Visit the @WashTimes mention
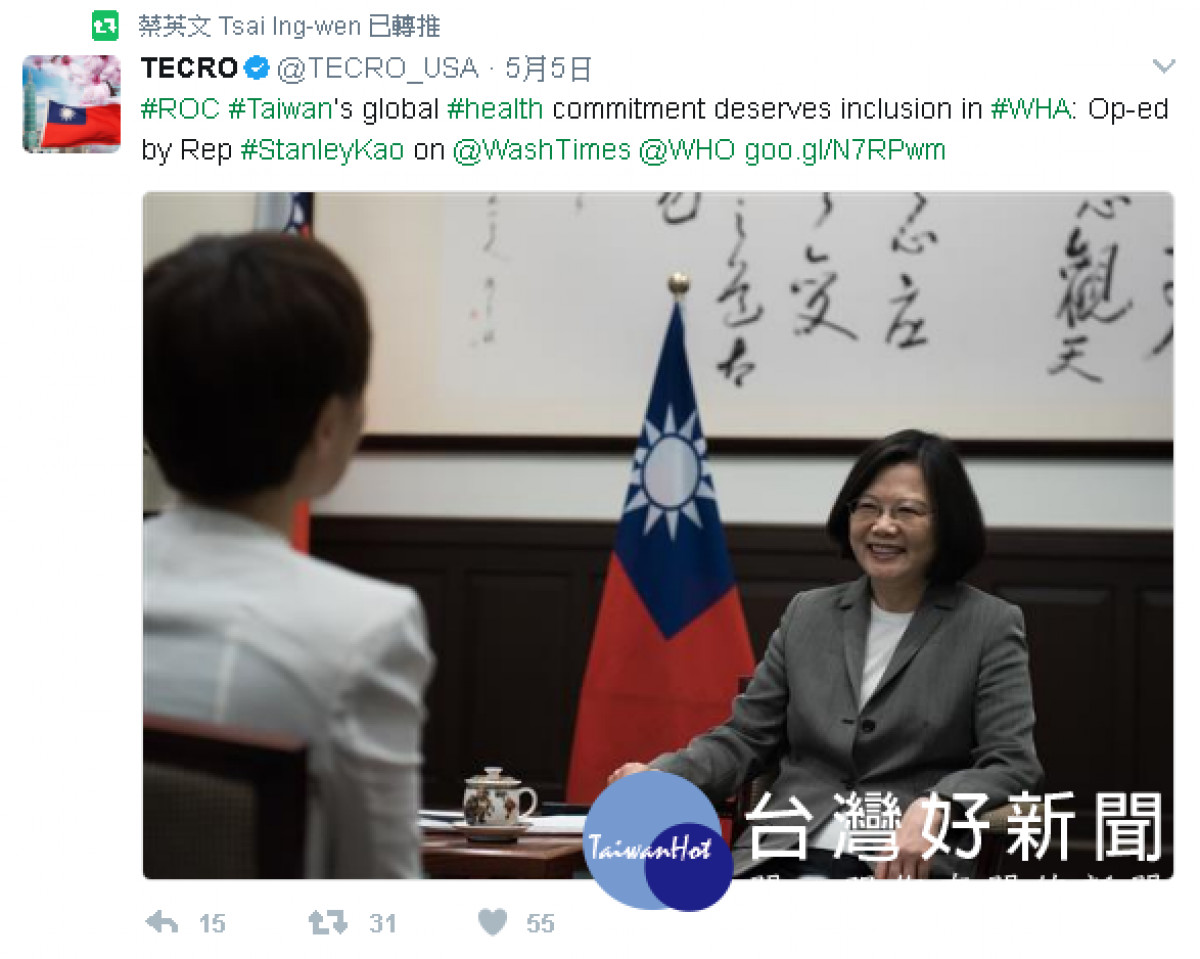Viewport: 1200px width, 959px height. pos(541,150)
